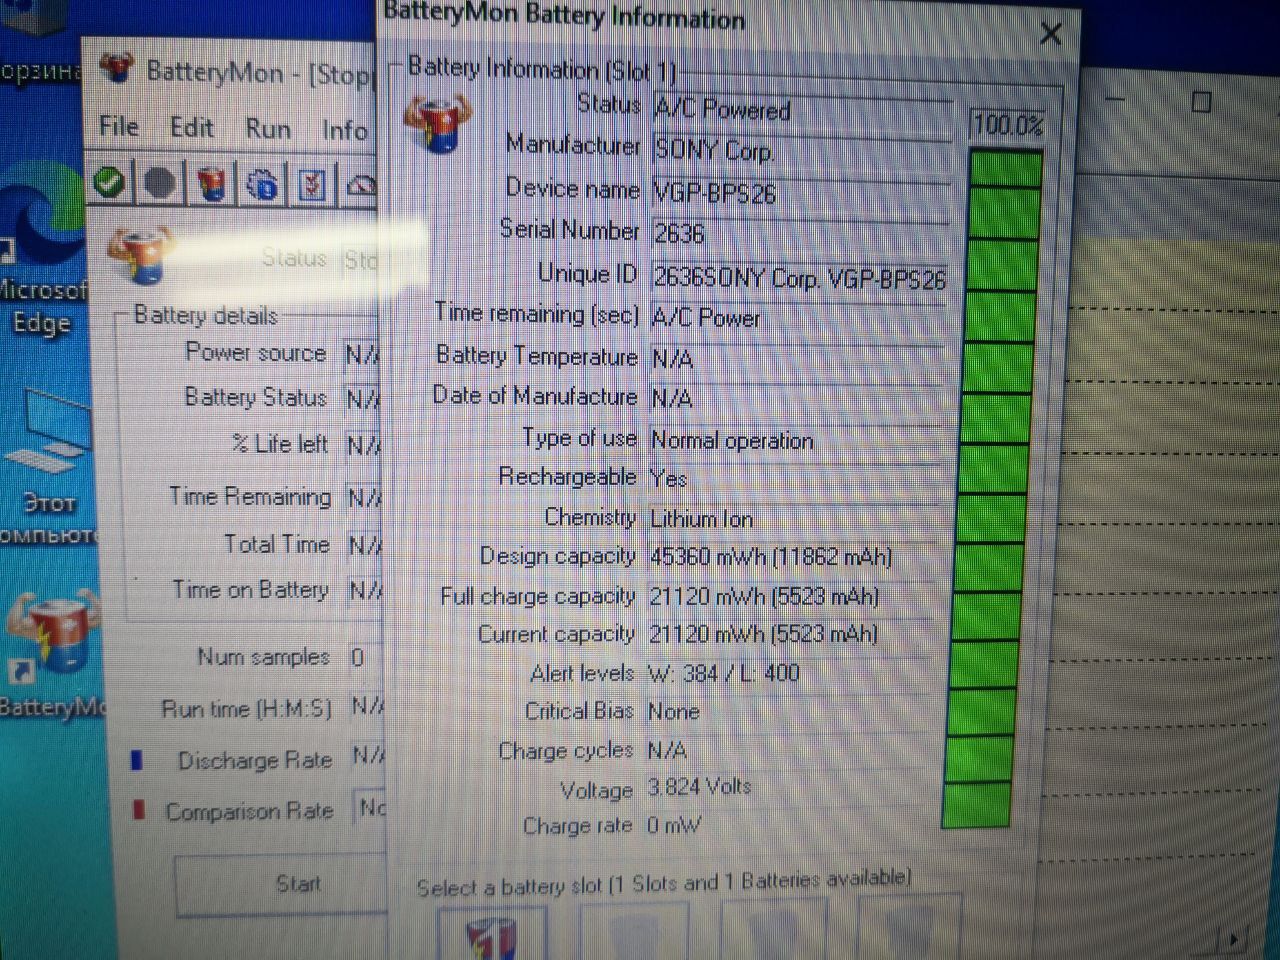Click the red Comparison Rate color marker

[x=138, y=809]
